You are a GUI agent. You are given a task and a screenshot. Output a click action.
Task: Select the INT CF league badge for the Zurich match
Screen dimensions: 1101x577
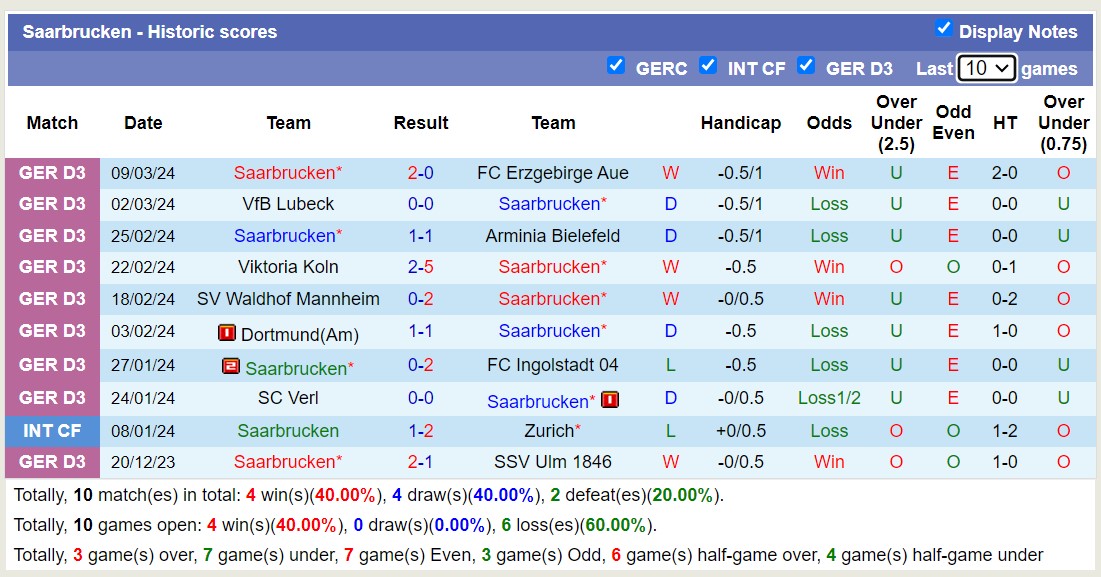[52, 430]
